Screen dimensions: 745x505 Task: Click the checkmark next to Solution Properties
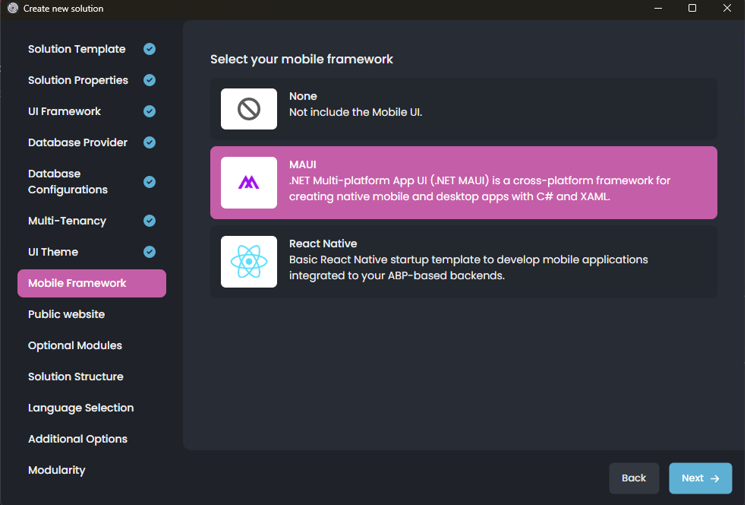150,80
